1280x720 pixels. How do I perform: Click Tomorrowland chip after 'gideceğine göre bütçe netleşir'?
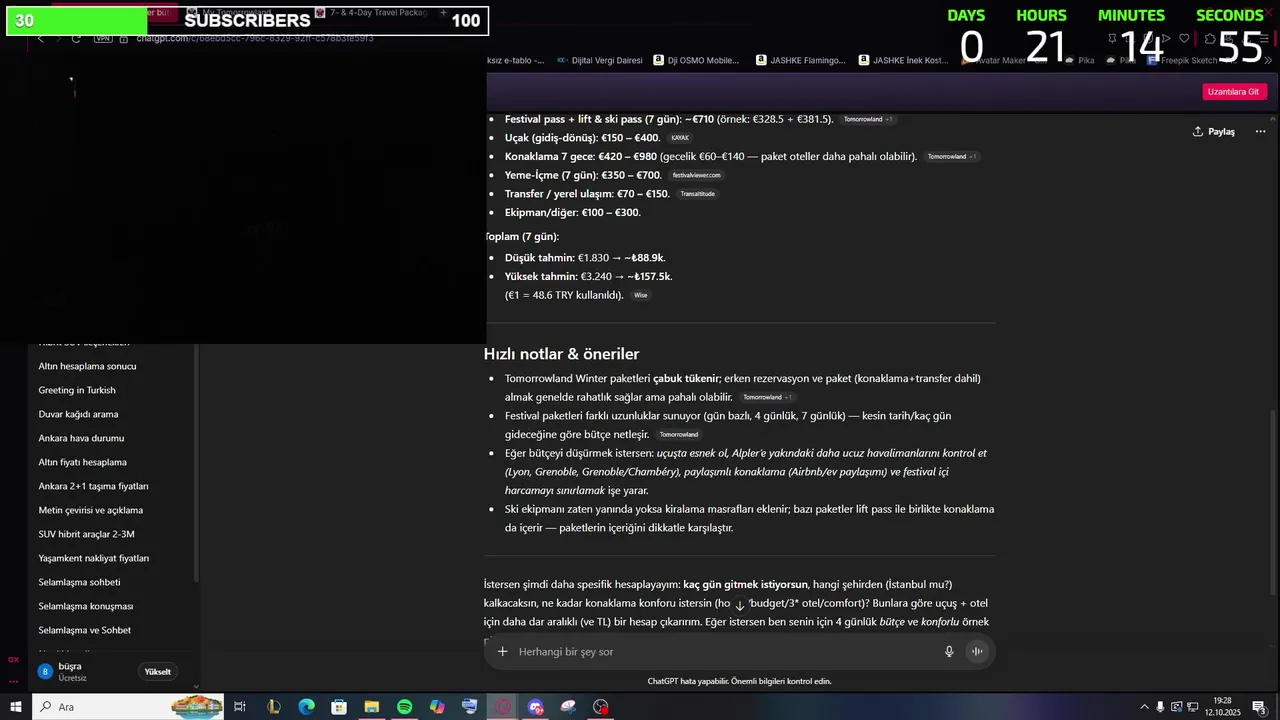click(678, 435)
